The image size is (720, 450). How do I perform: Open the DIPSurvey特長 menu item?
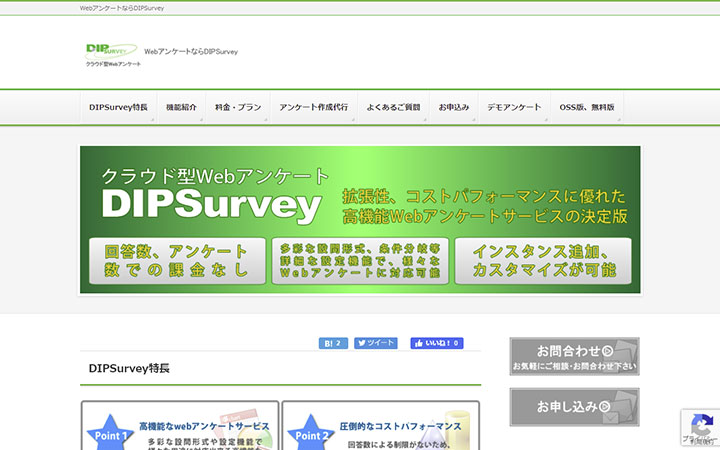click(x=118, y=107)
